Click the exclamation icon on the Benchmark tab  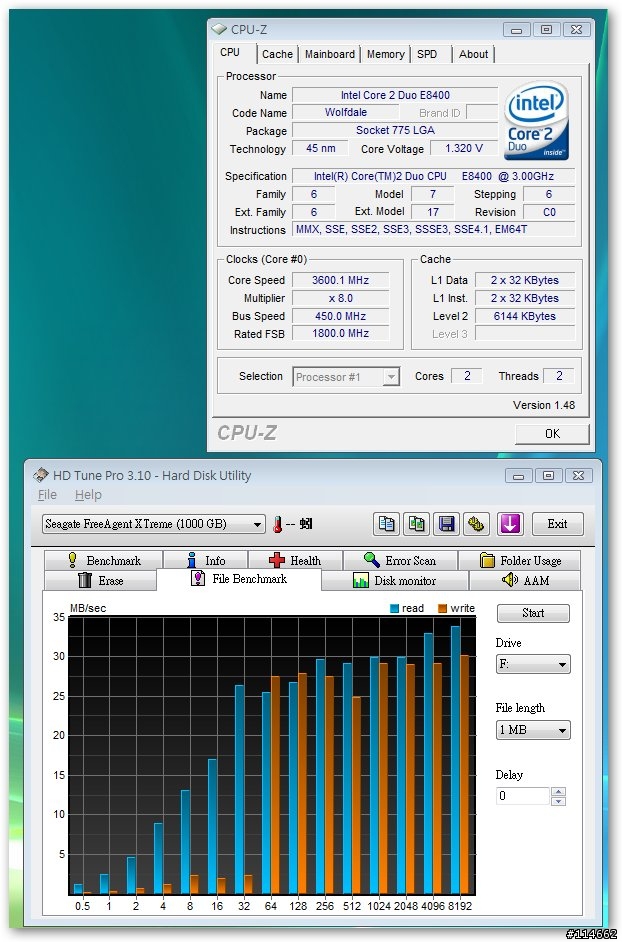click(x=73, y=560)
